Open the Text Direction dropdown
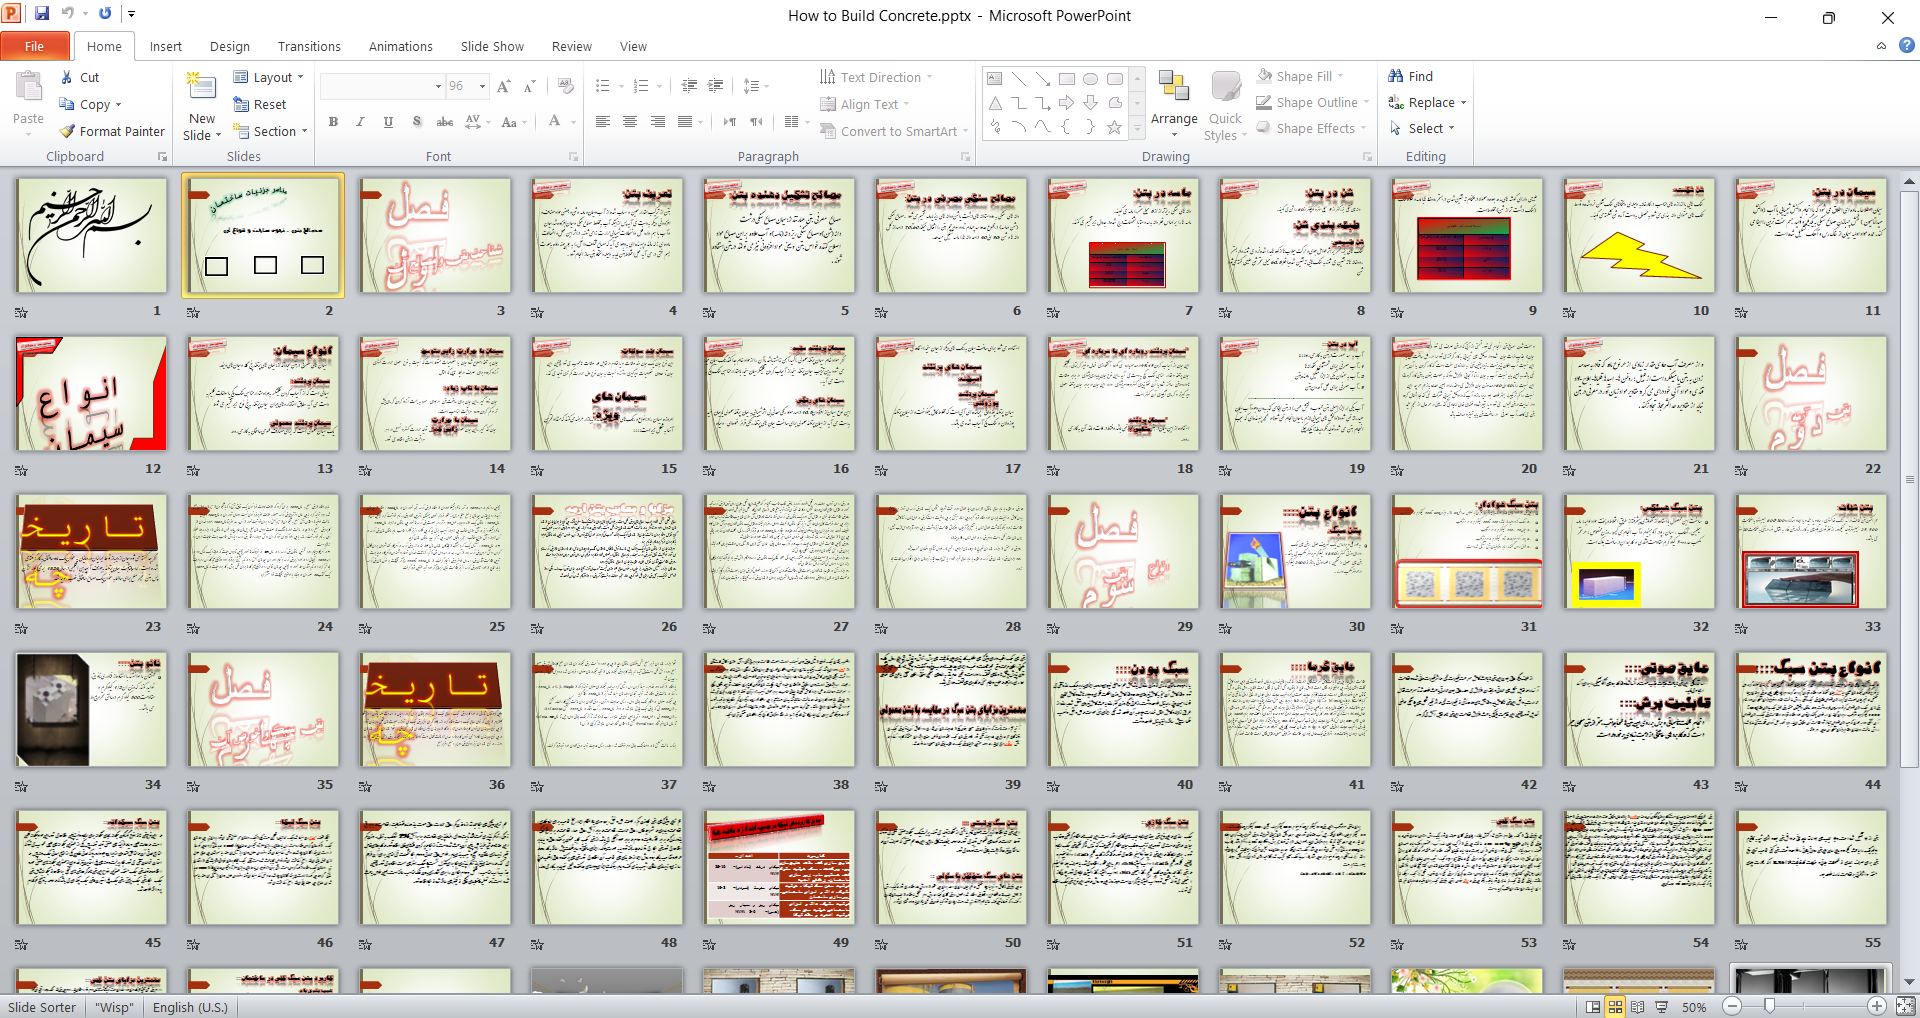1920x1018 pixels. pyautogui.click(x=876, y=77)
